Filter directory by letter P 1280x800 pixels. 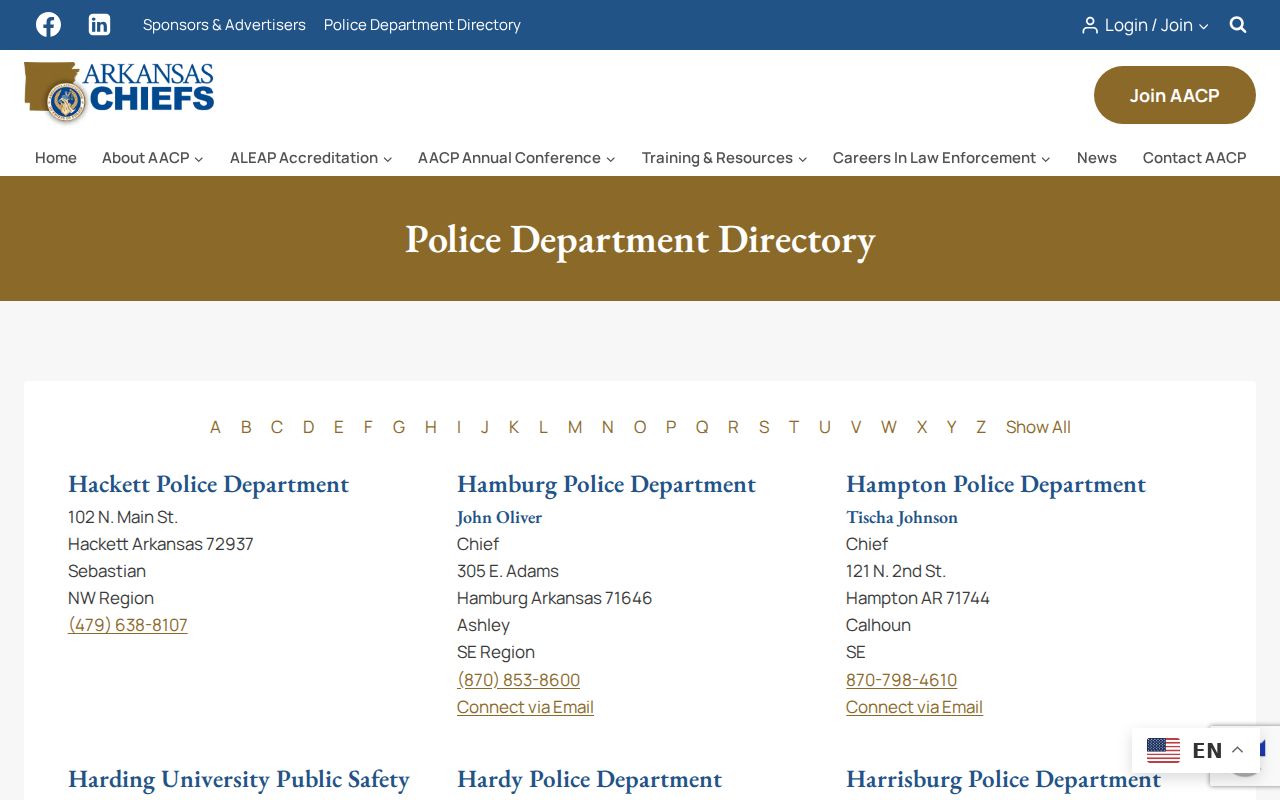pos(671,427)
